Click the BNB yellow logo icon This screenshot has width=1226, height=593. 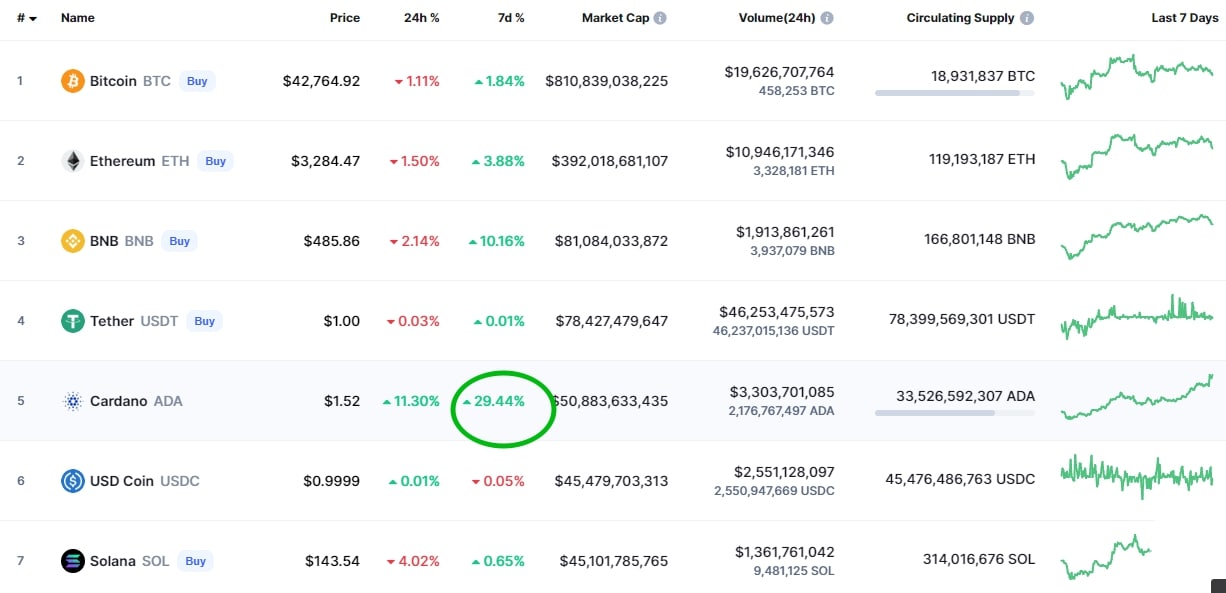[72, 241]
